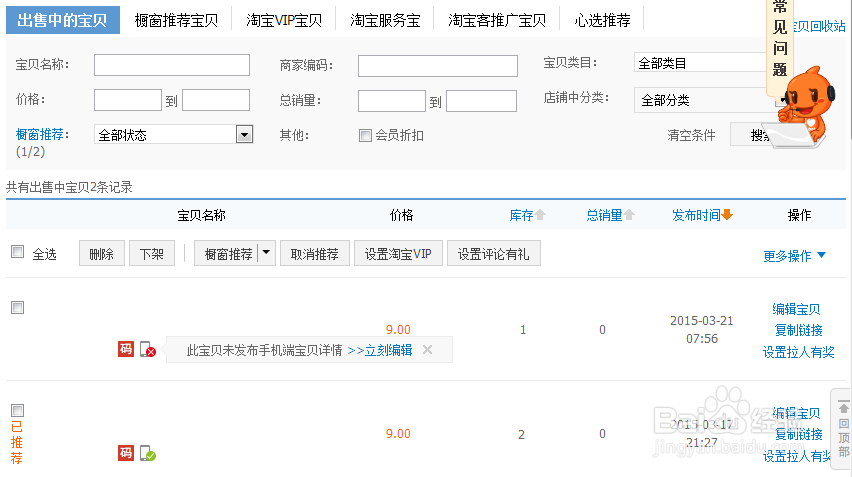
Task: Focus the minimum 价格 input field
Action: click(x=128, y=100)
